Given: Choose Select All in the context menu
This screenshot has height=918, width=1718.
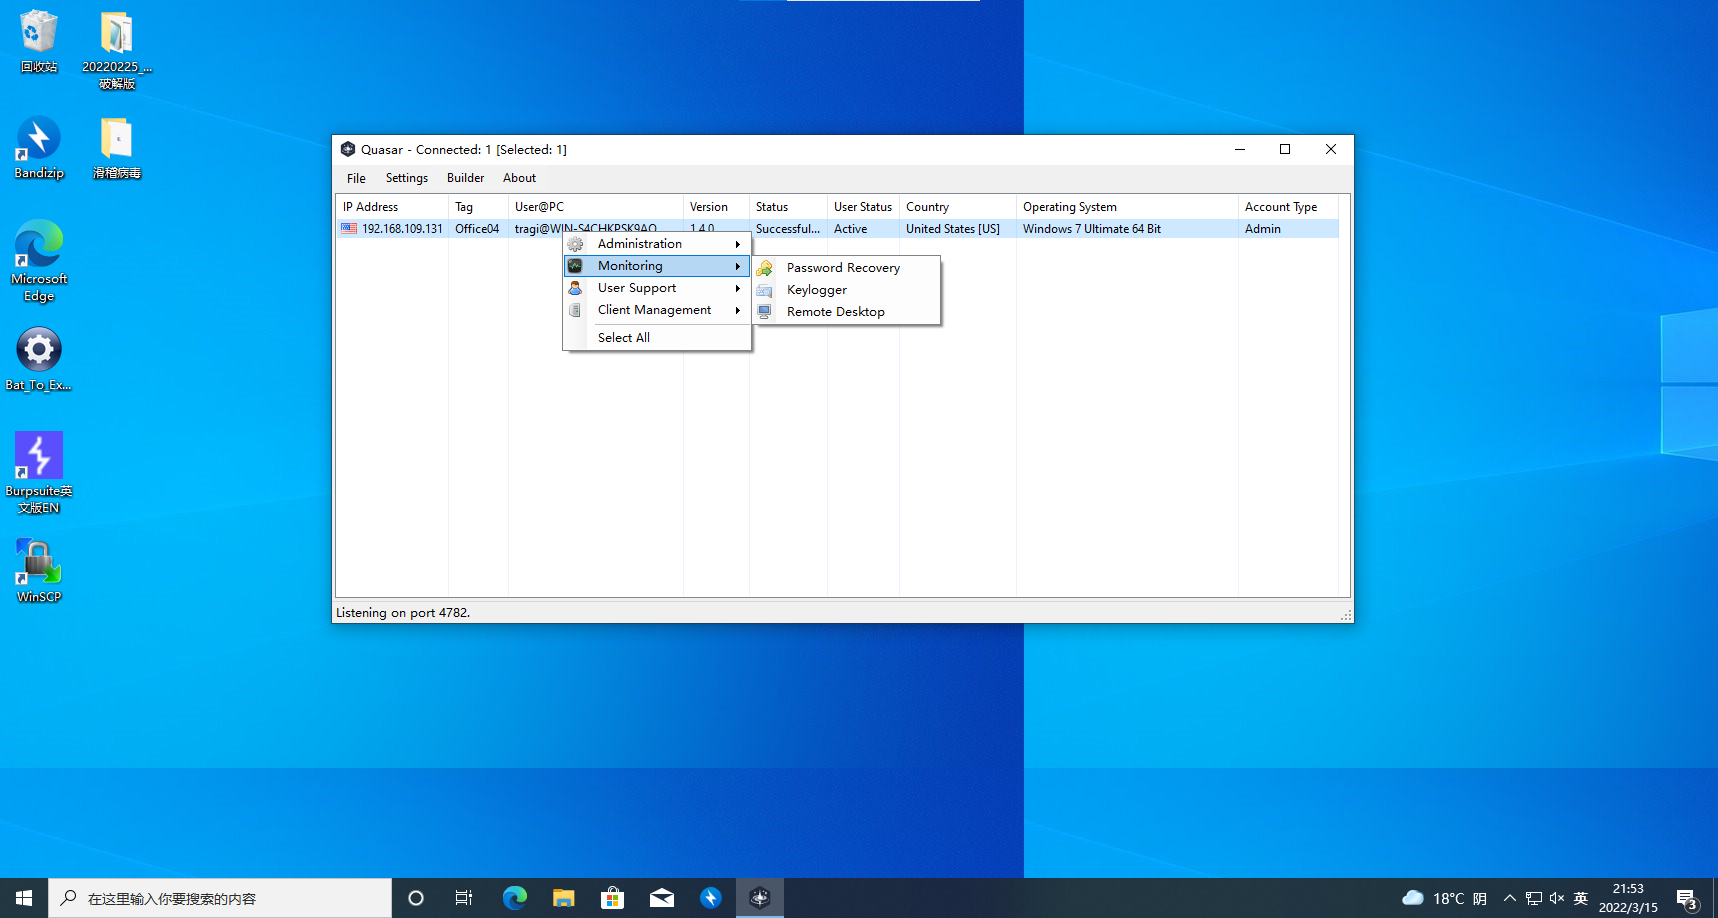Looking at the screenshot, I should point(623,338).
